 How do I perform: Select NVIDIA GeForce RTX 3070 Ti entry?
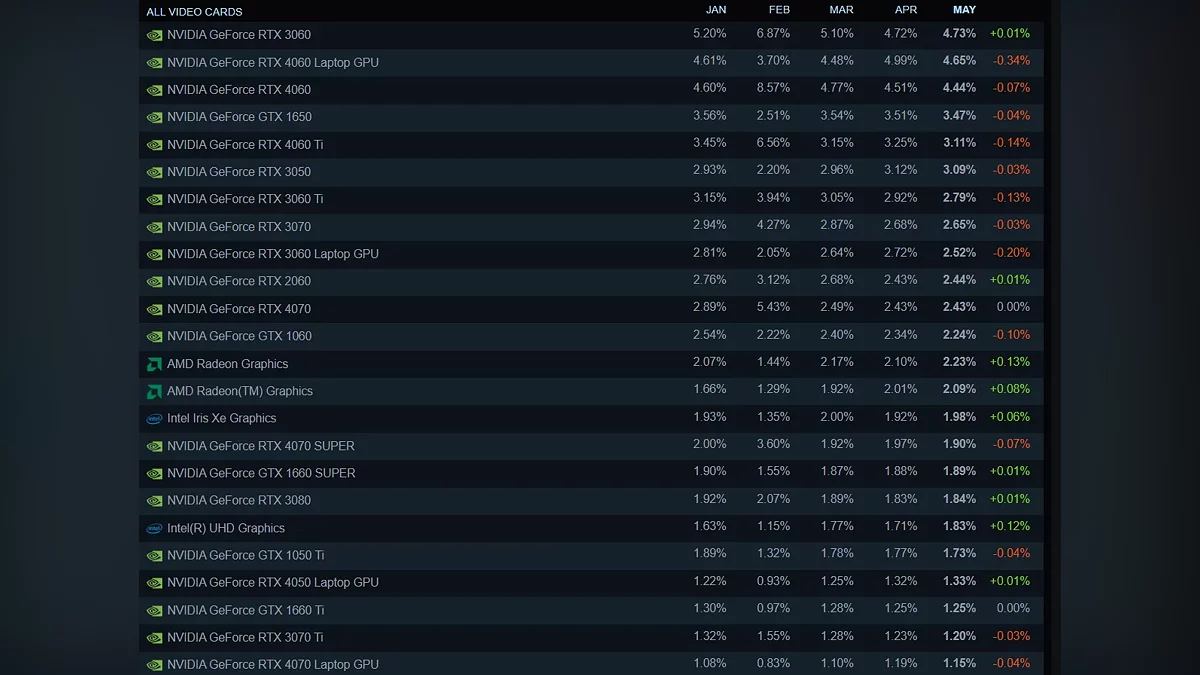click(x=245, y=637)
